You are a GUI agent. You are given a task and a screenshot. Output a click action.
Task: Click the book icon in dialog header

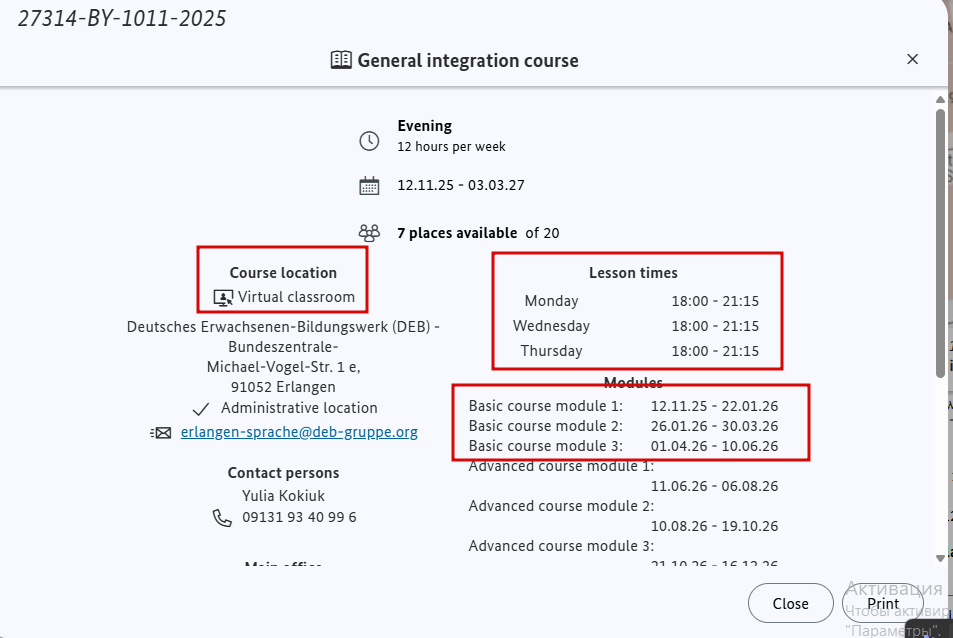click(341, 60)
